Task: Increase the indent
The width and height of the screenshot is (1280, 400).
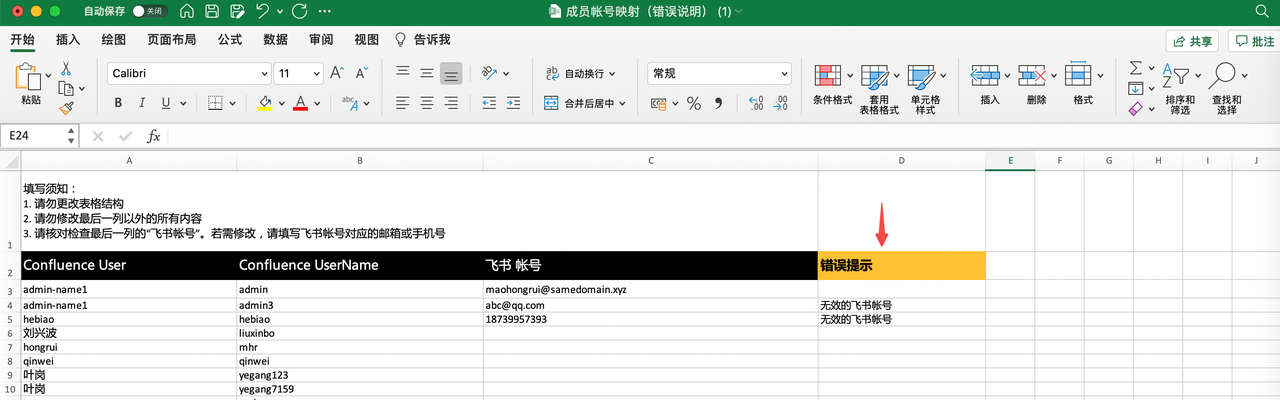Action: 514,103
